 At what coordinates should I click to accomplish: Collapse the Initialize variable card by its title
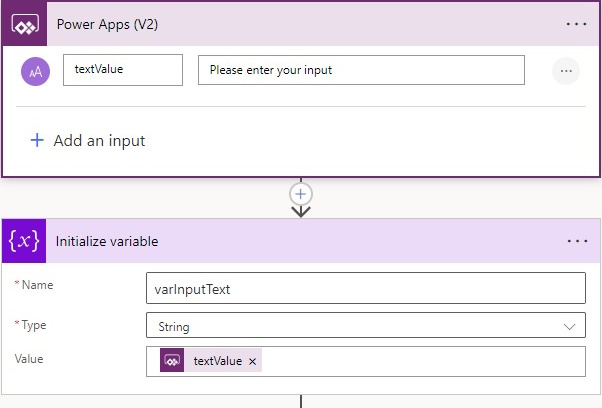click(107, 241)
